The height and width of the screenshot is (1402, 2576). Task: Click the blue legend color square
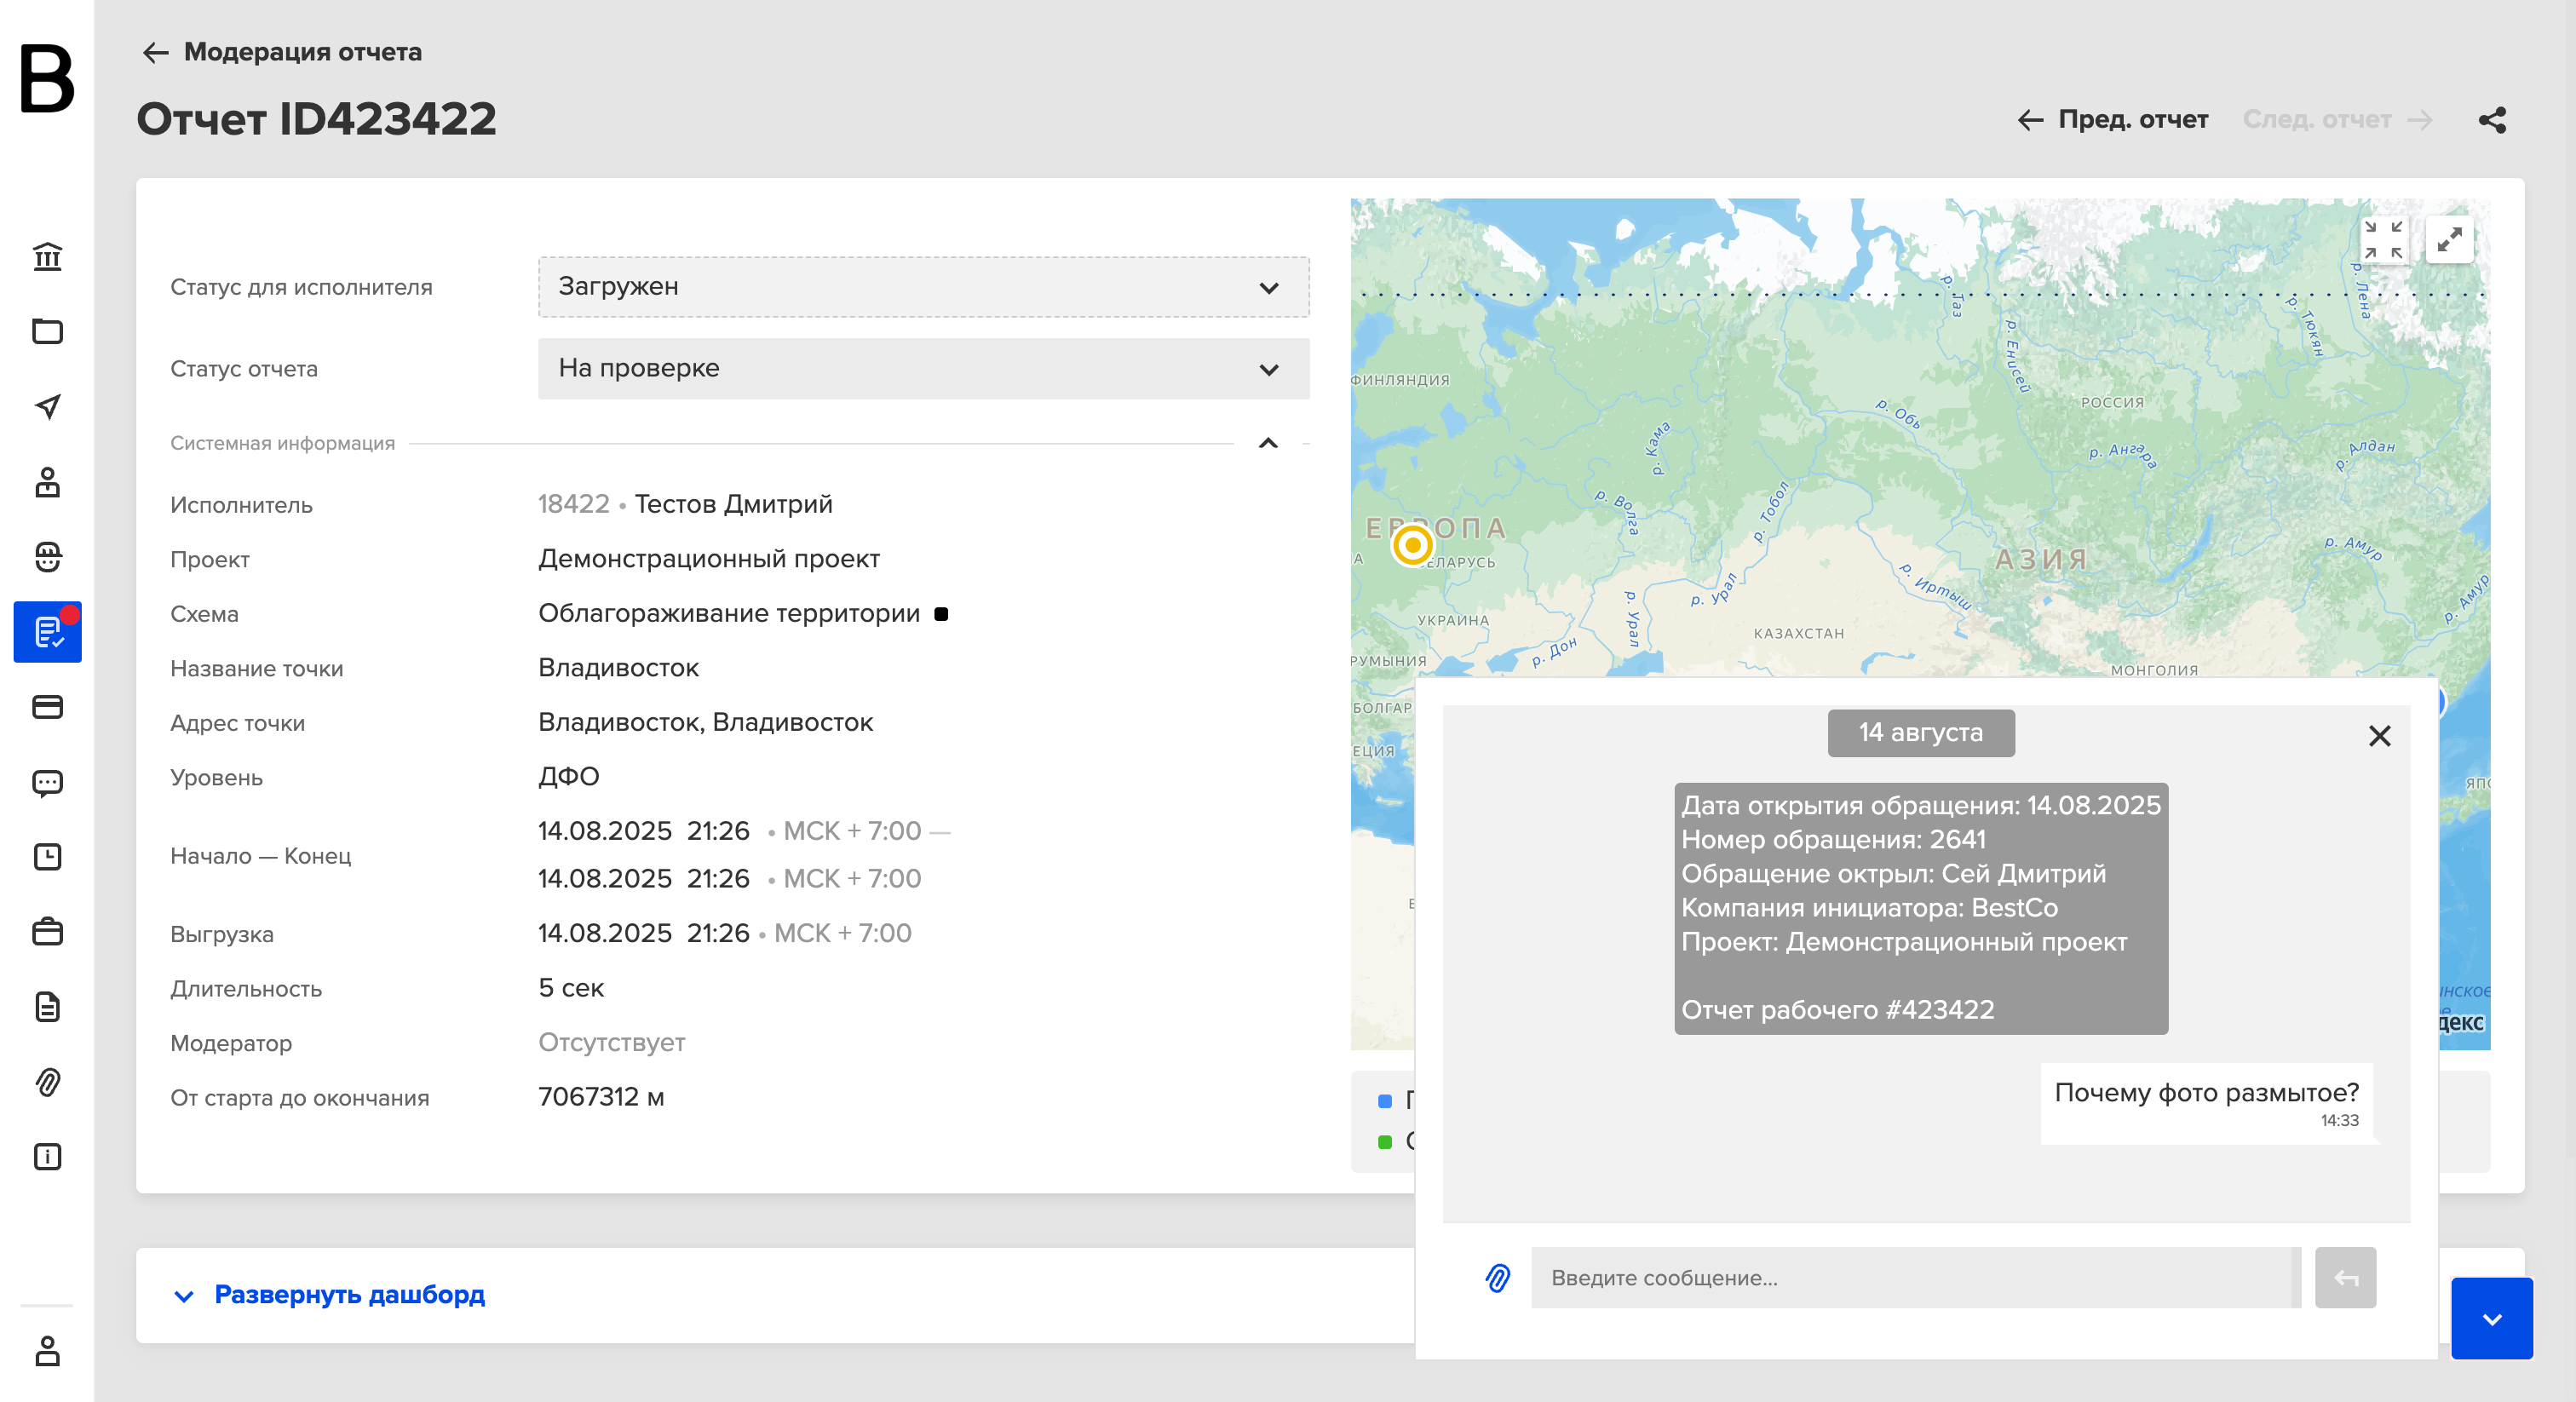pyautogui.click(x=1385, y=1101)
